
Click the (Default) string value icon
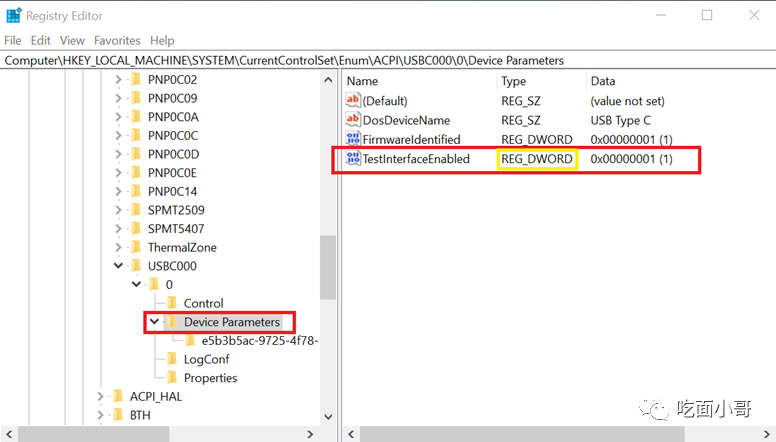pos(352,100)
